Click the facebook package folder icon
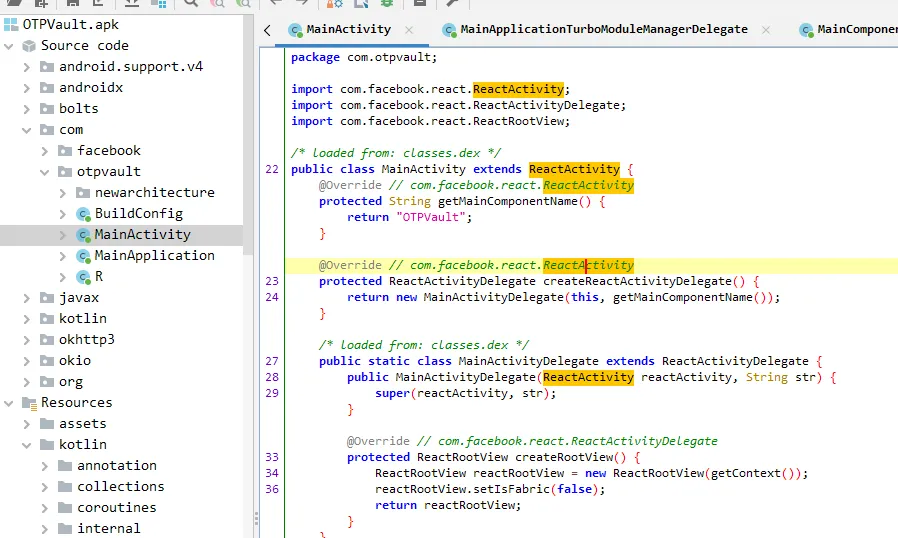The image size is (898, 538). point(65,151)
